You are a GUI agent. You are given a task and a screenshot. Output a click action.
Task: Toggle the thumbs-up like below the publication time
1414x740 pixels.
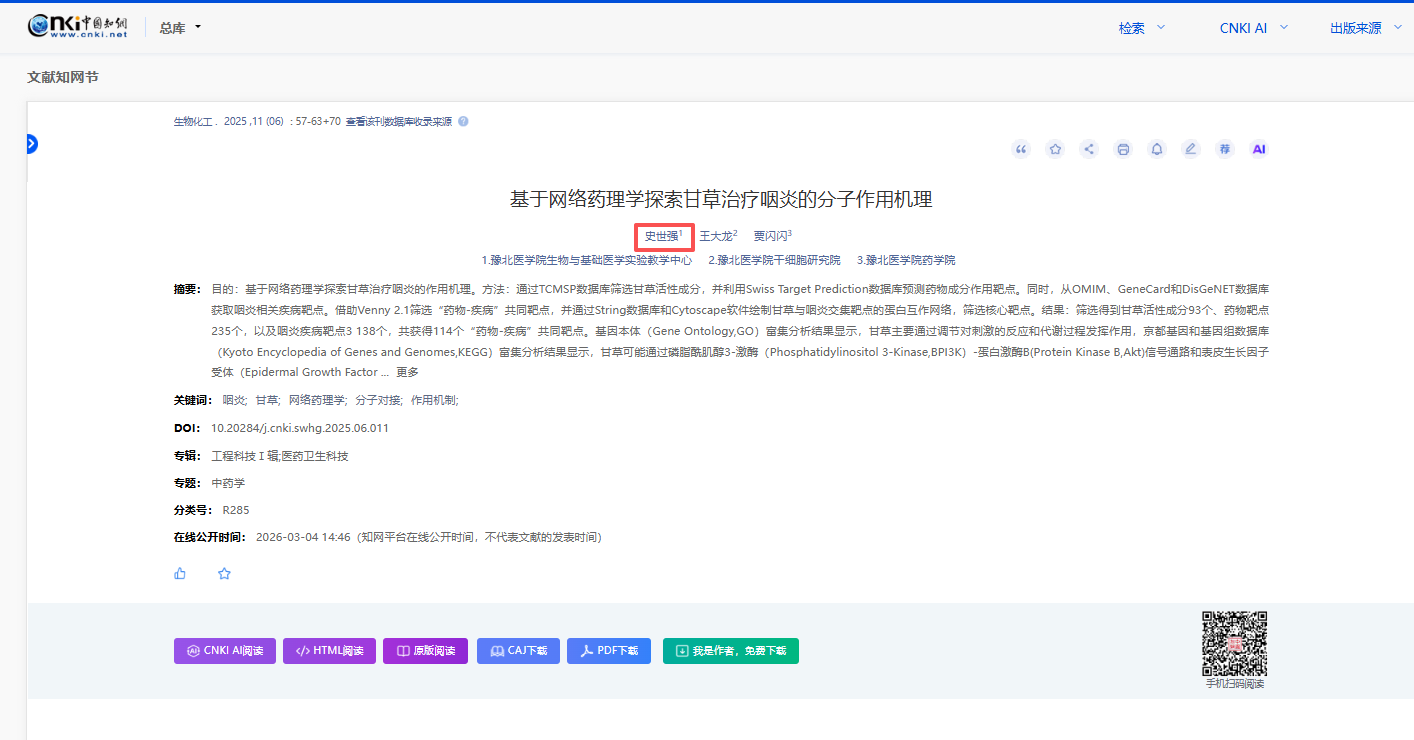pos(180,573)
